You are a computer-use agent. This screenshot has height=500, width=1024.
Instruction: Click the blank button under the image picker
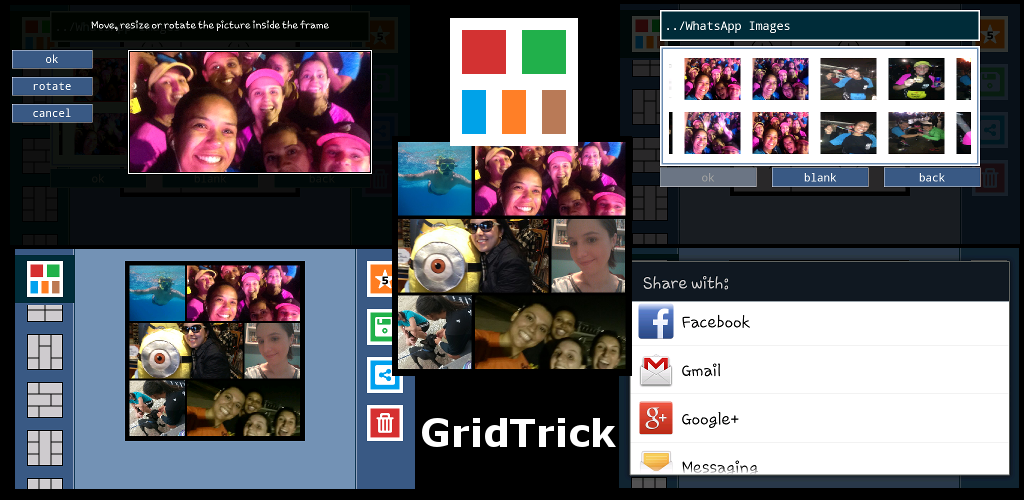coord(820,178)
